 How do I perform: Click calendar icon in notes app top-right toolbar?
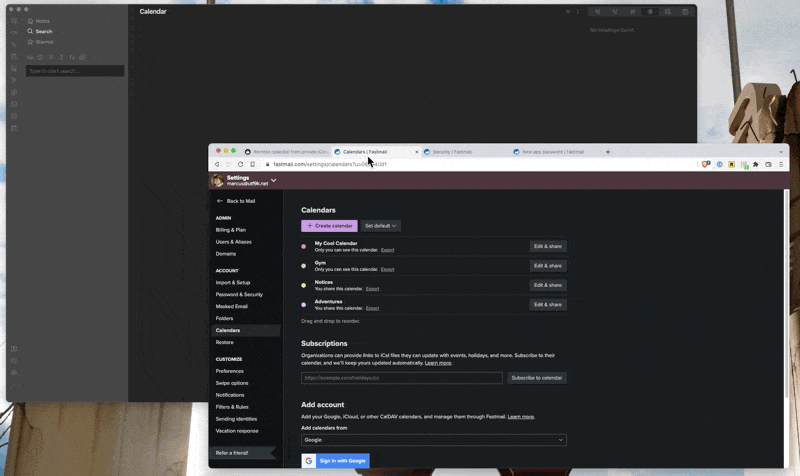pos(685,11)
